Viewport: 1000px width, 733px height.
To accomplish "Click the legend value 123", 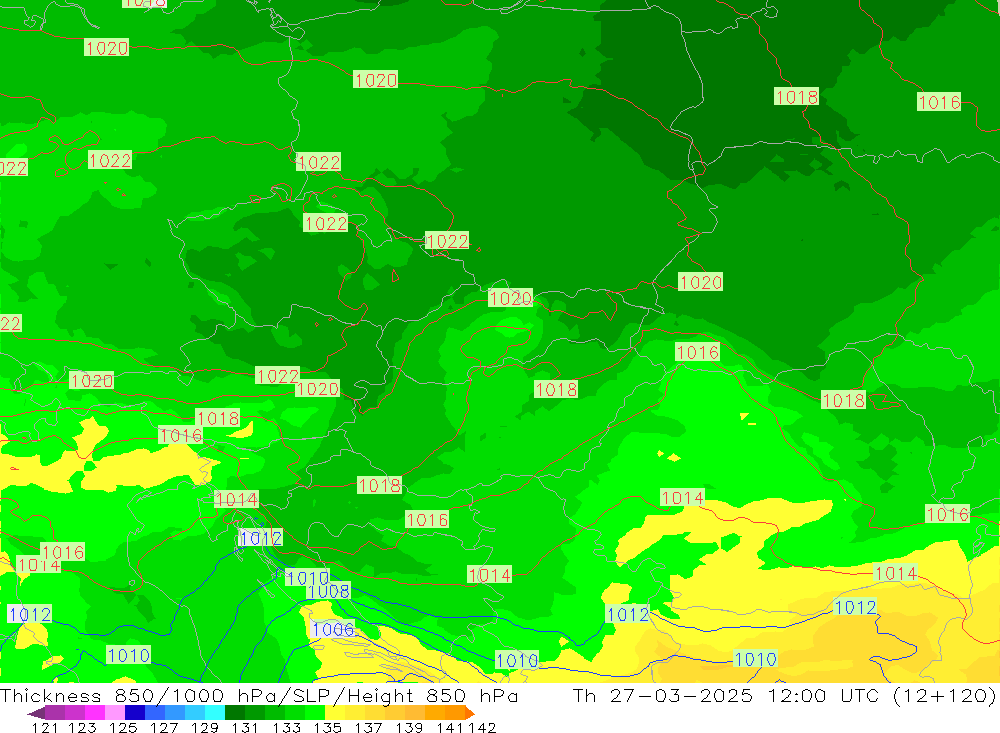I will pos(82,727).
